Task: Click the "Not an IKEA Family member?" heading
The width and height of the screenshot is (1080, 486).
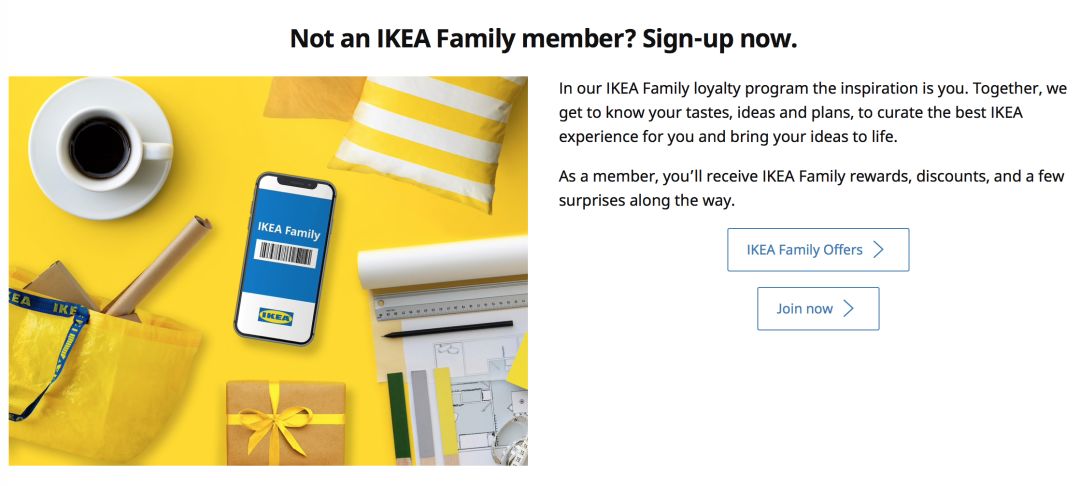Action: [543, 39]
